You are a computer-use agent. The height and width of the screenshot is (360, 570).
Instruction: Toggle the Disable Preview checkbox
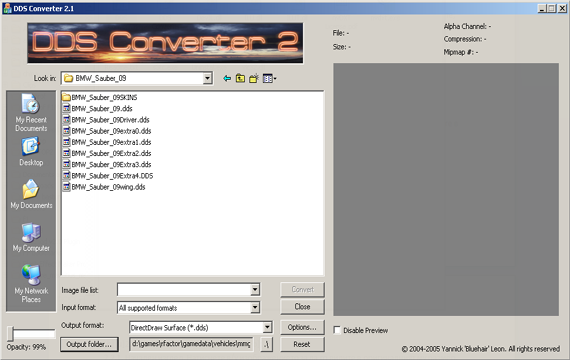(x=337, y=330)
